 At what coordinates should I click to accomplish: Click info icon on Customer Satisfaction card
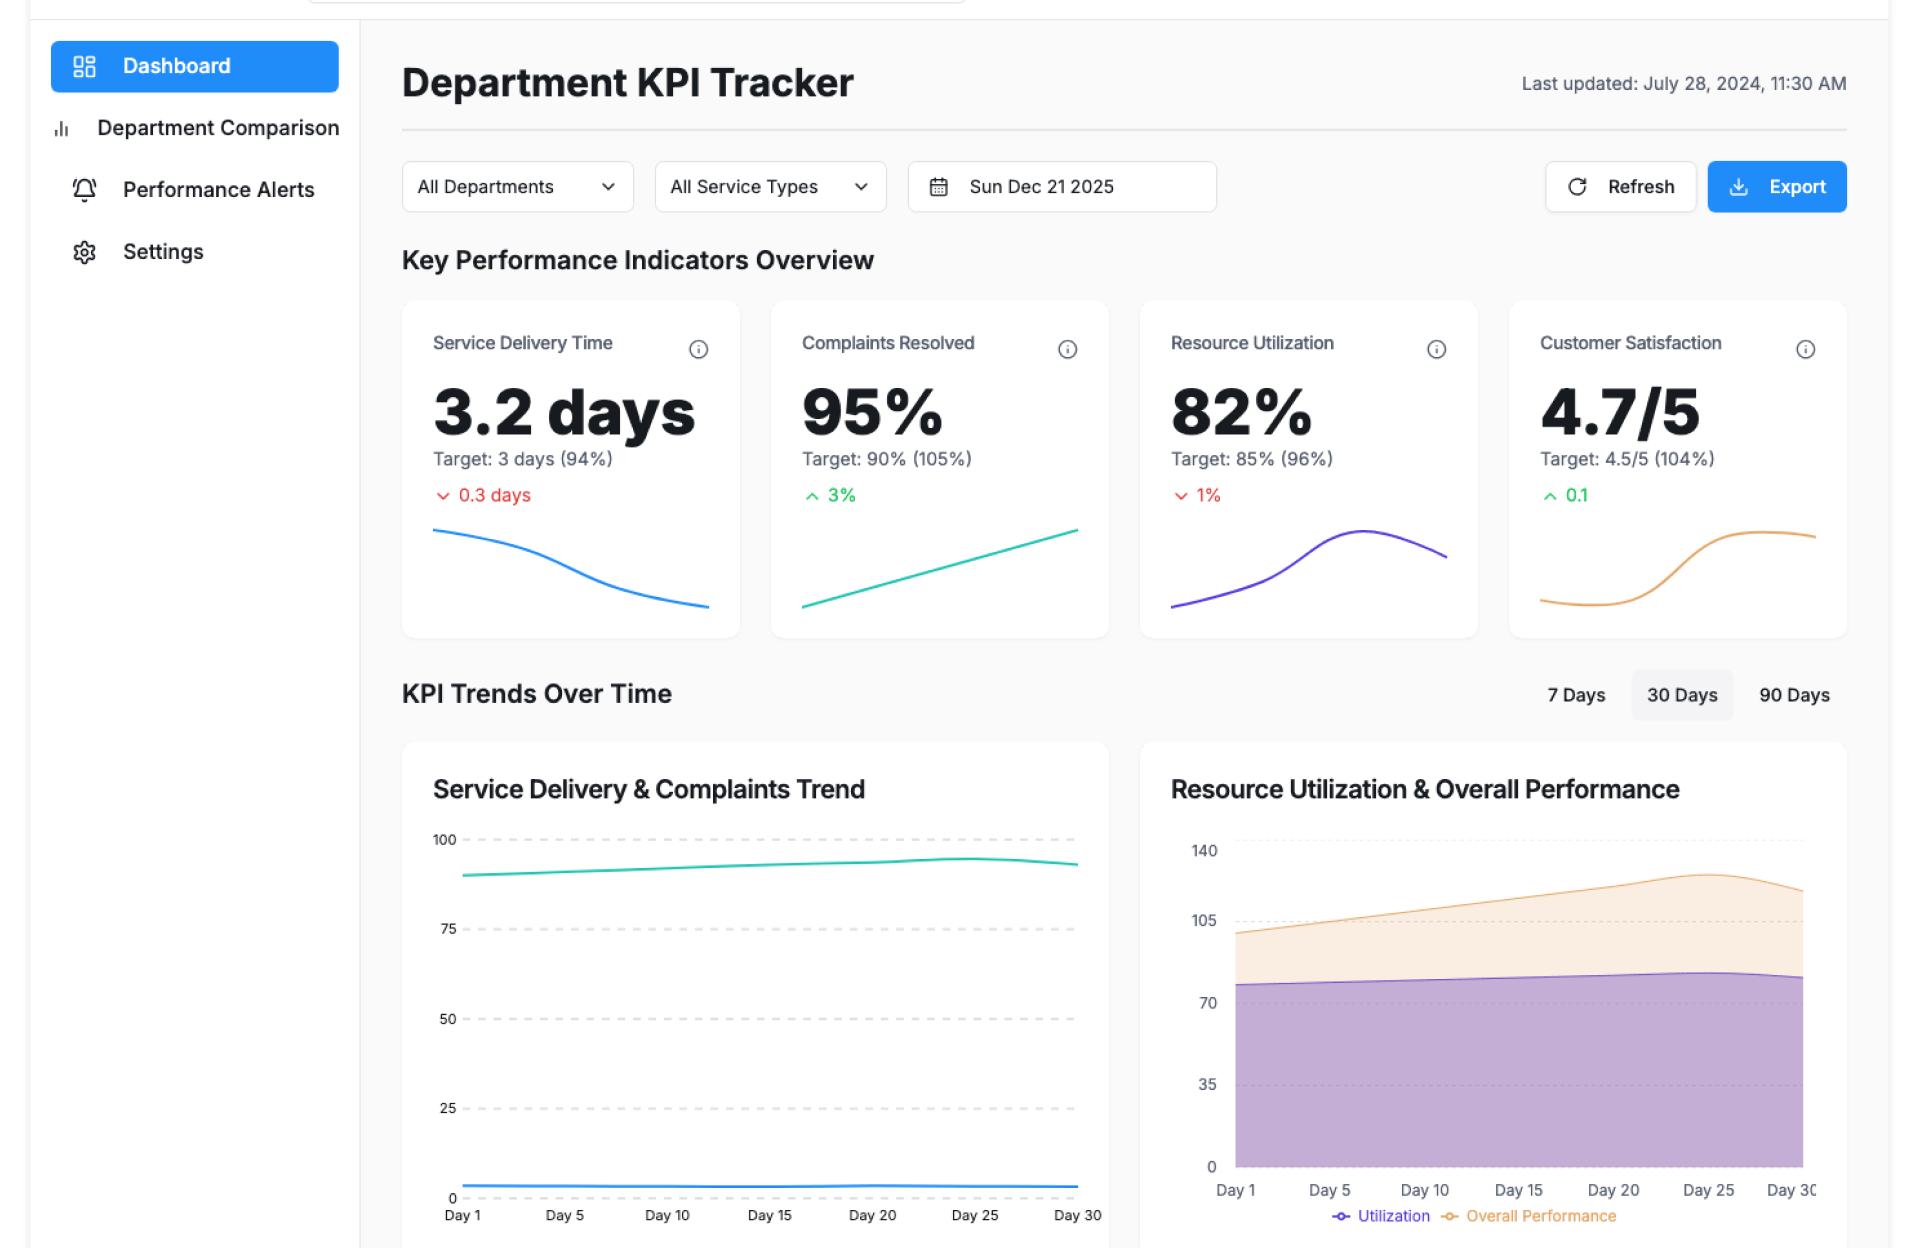[1805, 349]
